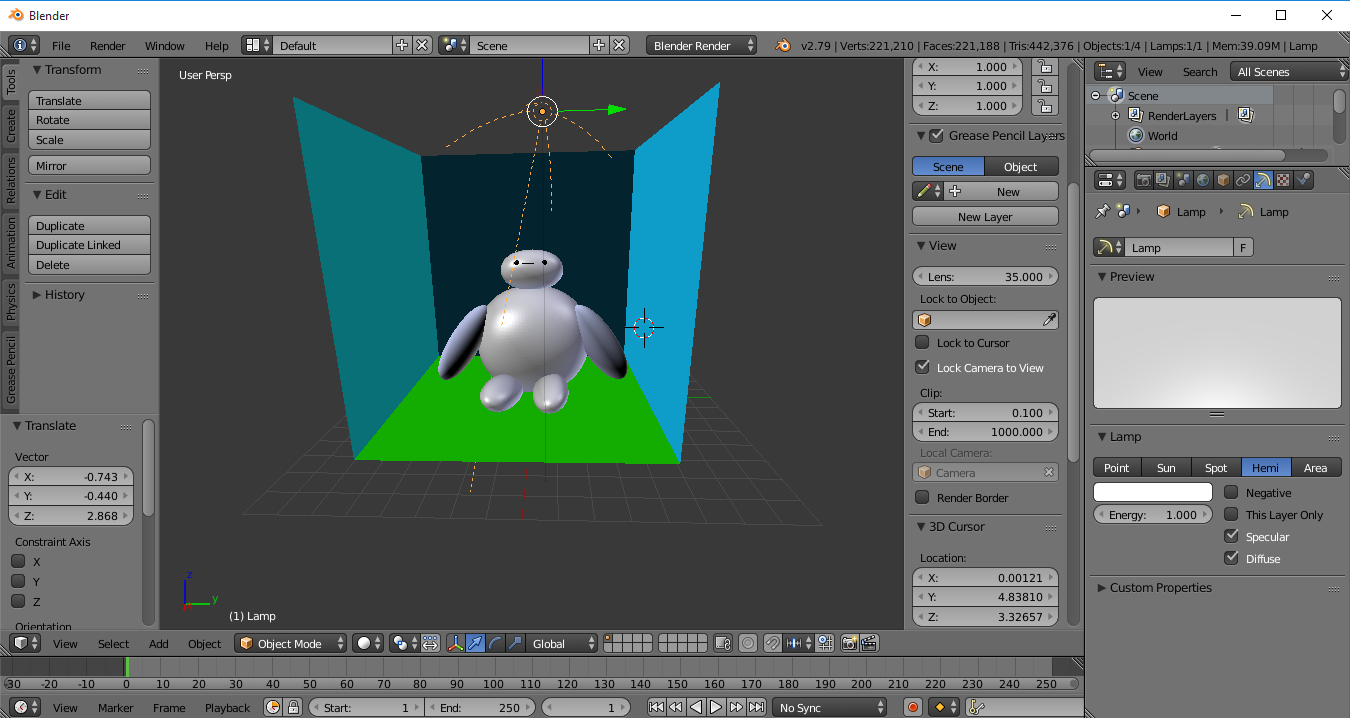Toggle the Grease Pencil Layers checkbox
The width and height of the screenshot is (1350, 718).
937,135
